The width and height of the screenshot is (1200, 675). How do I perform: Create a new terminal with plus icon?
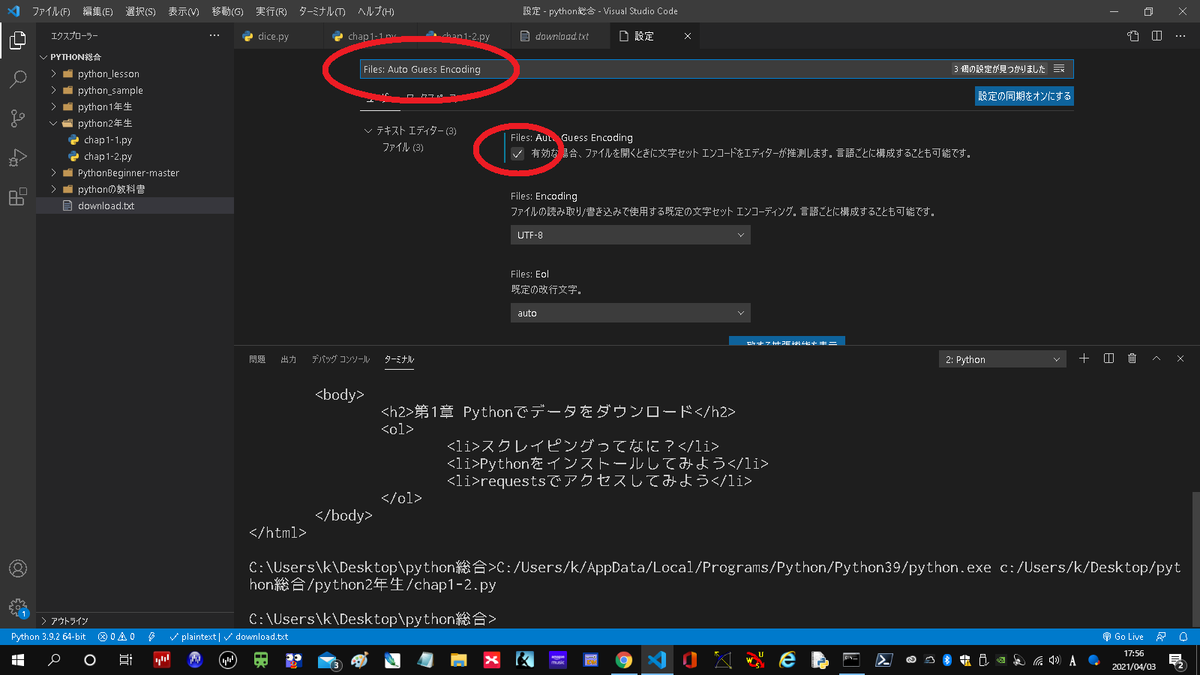point(1084,359)
